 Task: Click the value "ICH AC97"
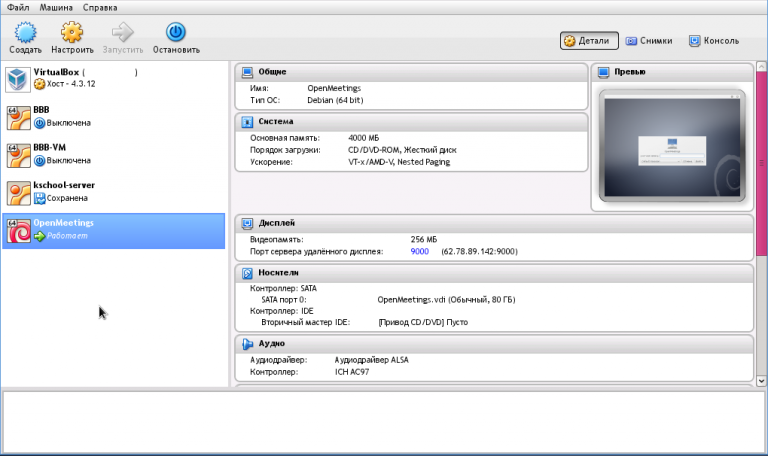352,372
